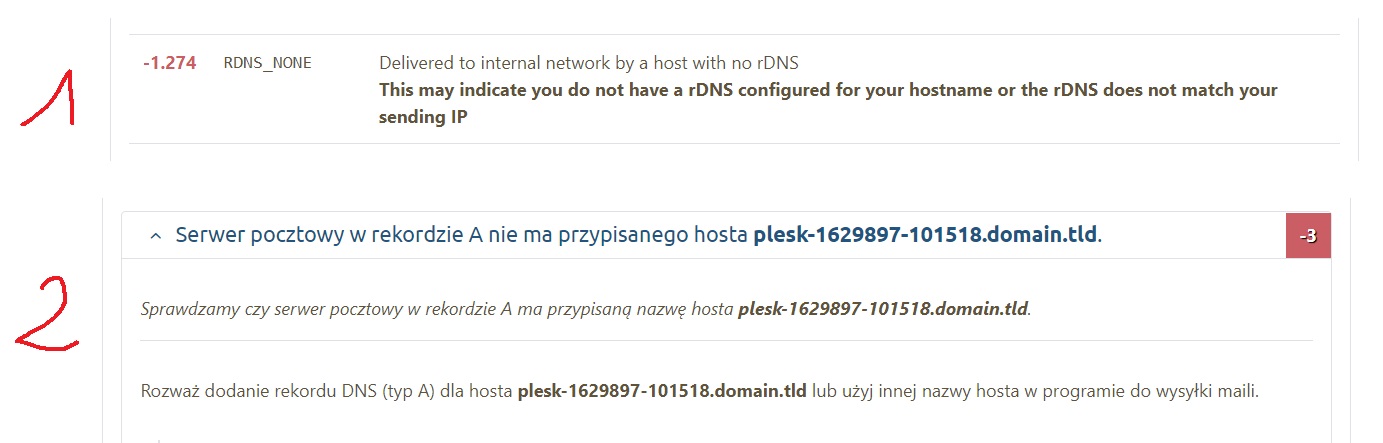The width and height of the screenshot is (1383, 443).
Task: Select the RDNS_NONE rule name
Action: click(x=268, y=63)
